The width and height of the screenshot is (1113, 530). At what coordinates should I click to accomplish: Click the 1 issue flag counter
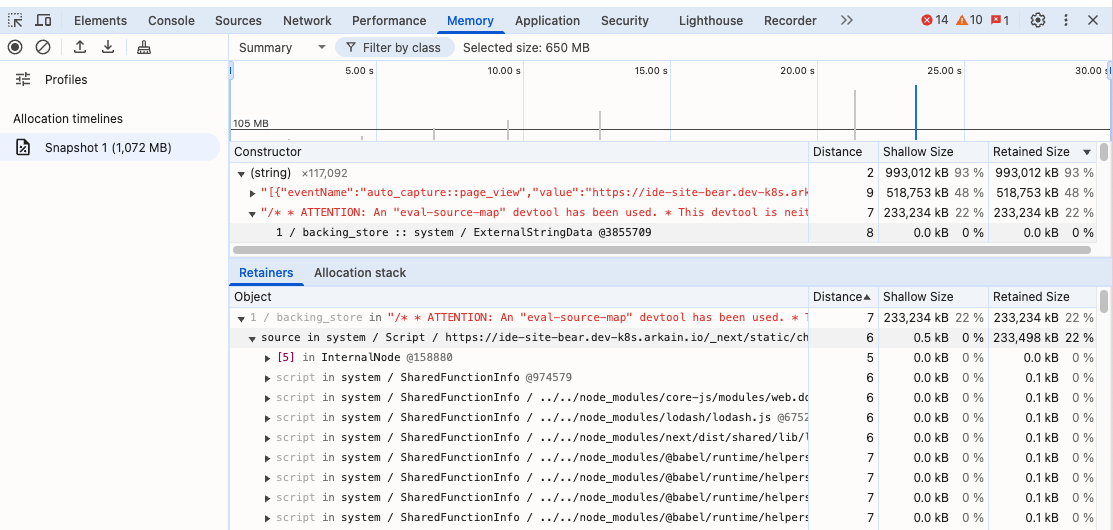click(1000, 20)
